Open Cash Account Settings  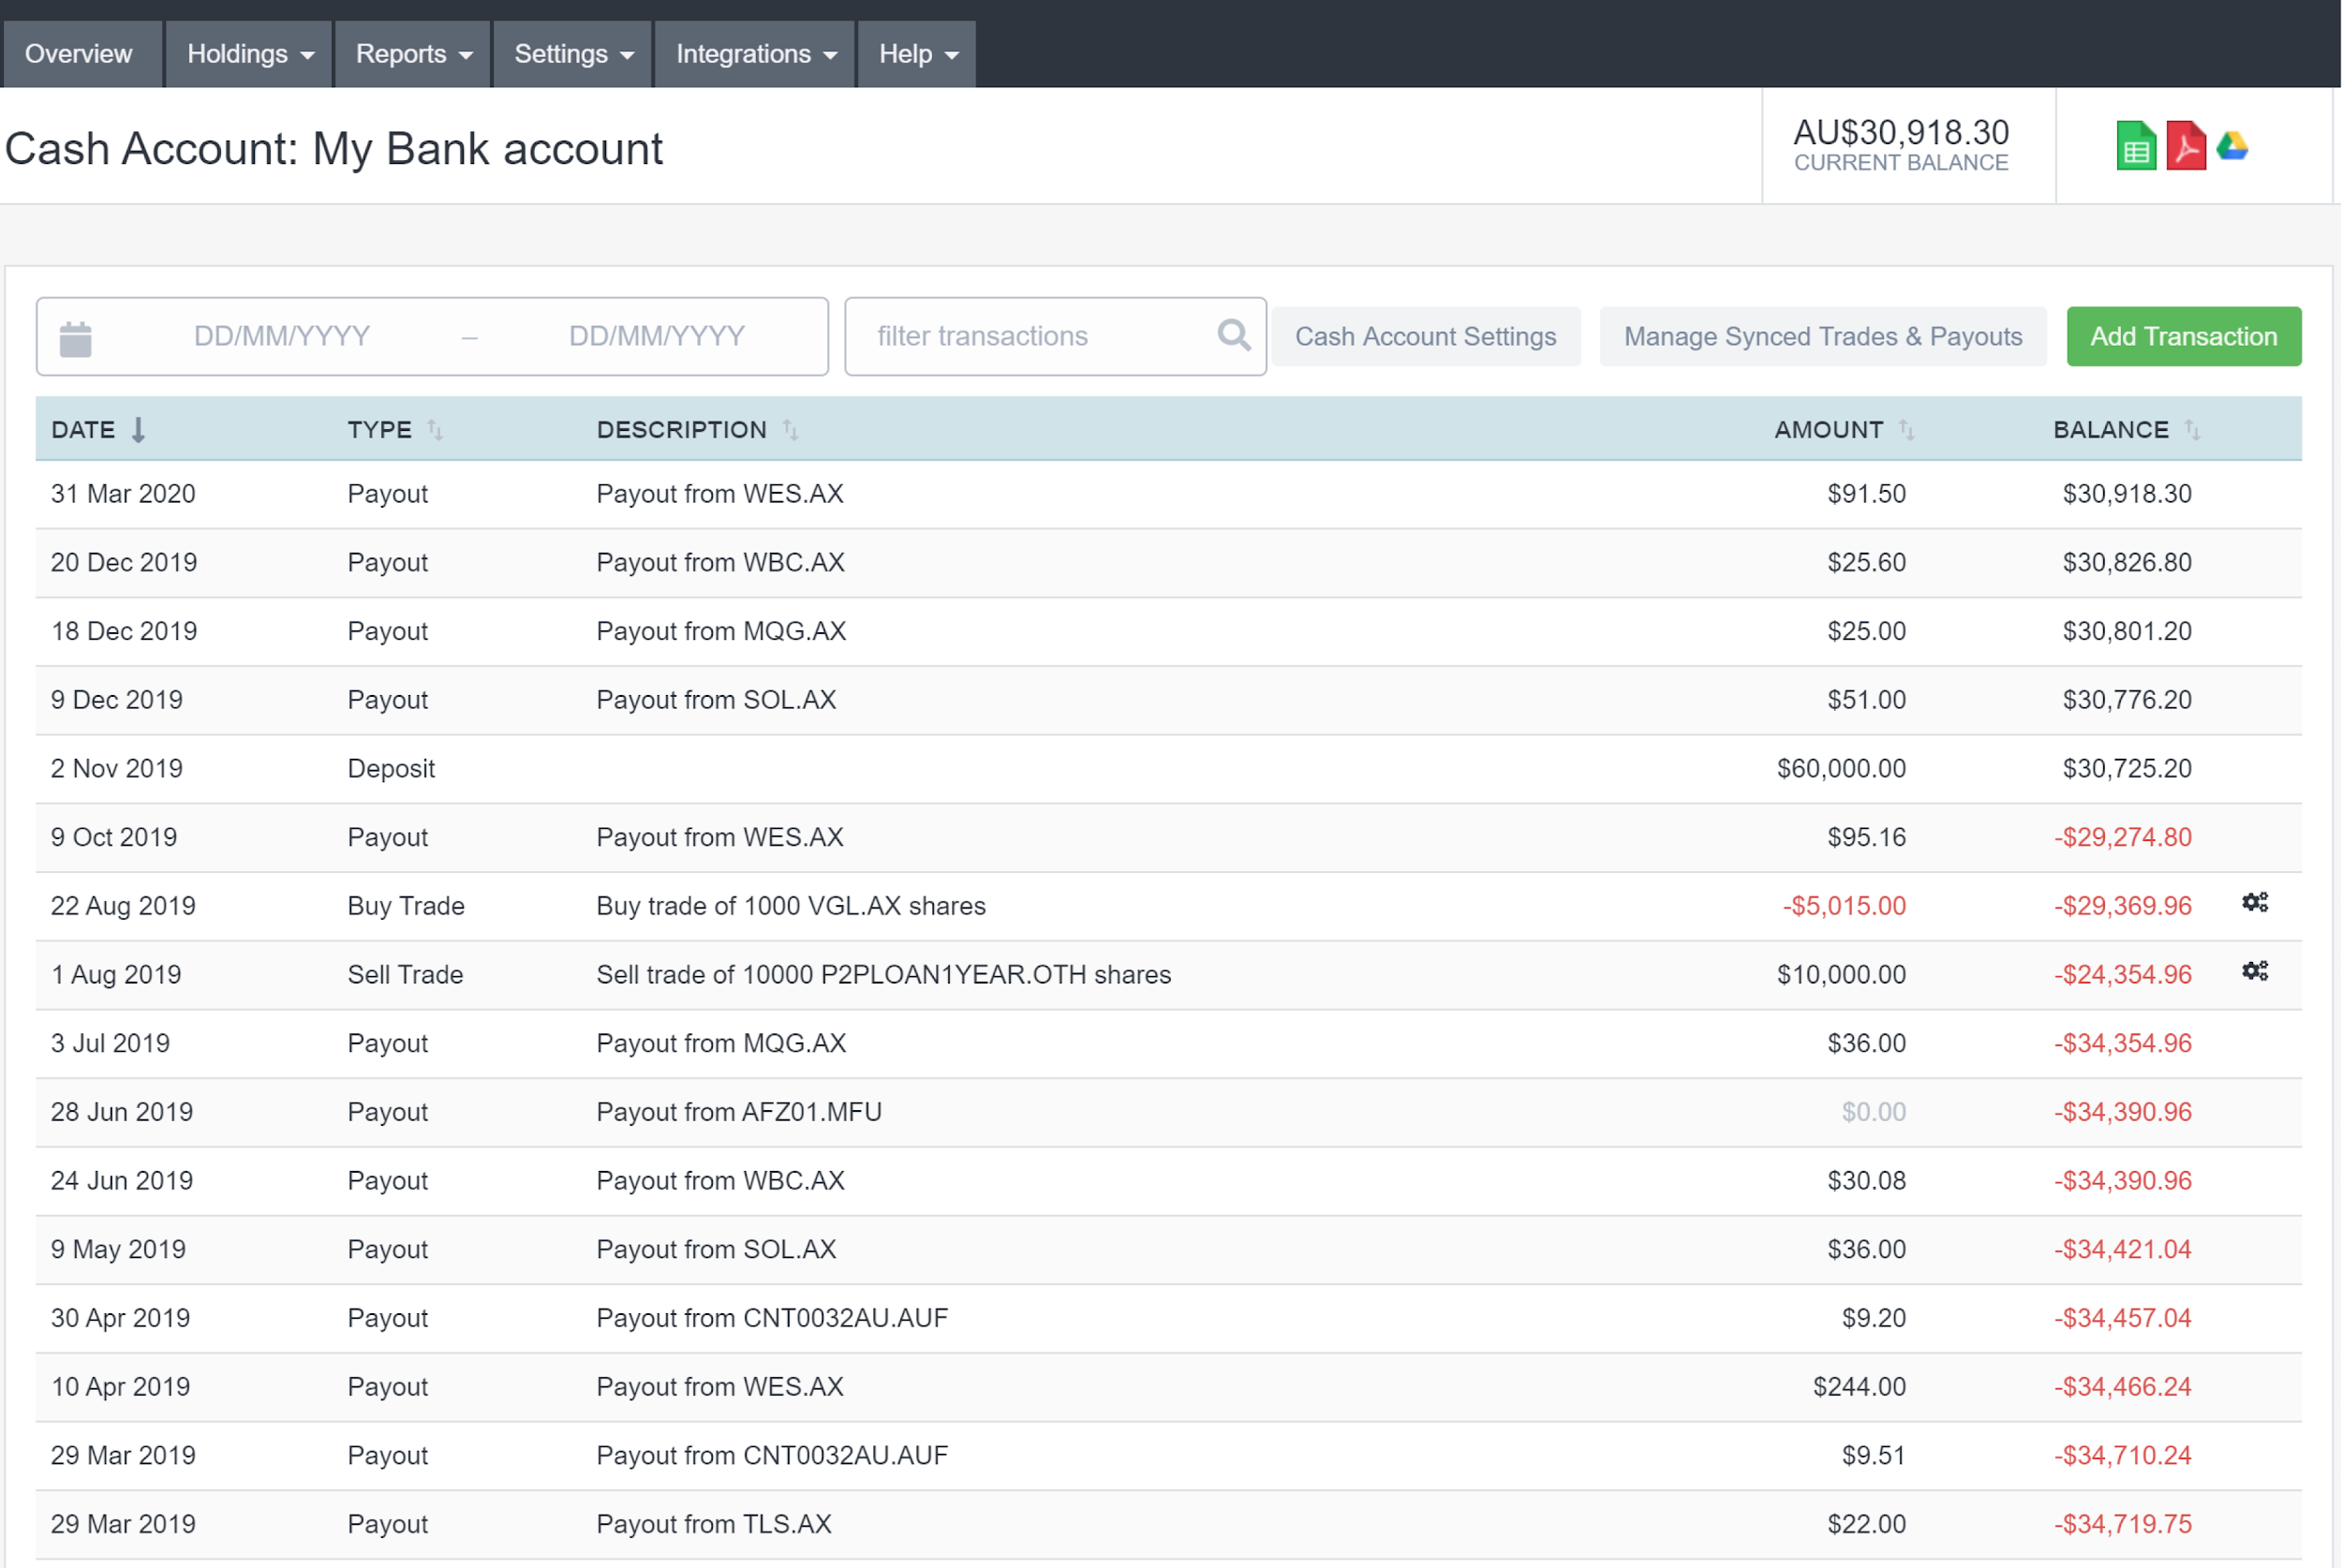click(1425, 336)
